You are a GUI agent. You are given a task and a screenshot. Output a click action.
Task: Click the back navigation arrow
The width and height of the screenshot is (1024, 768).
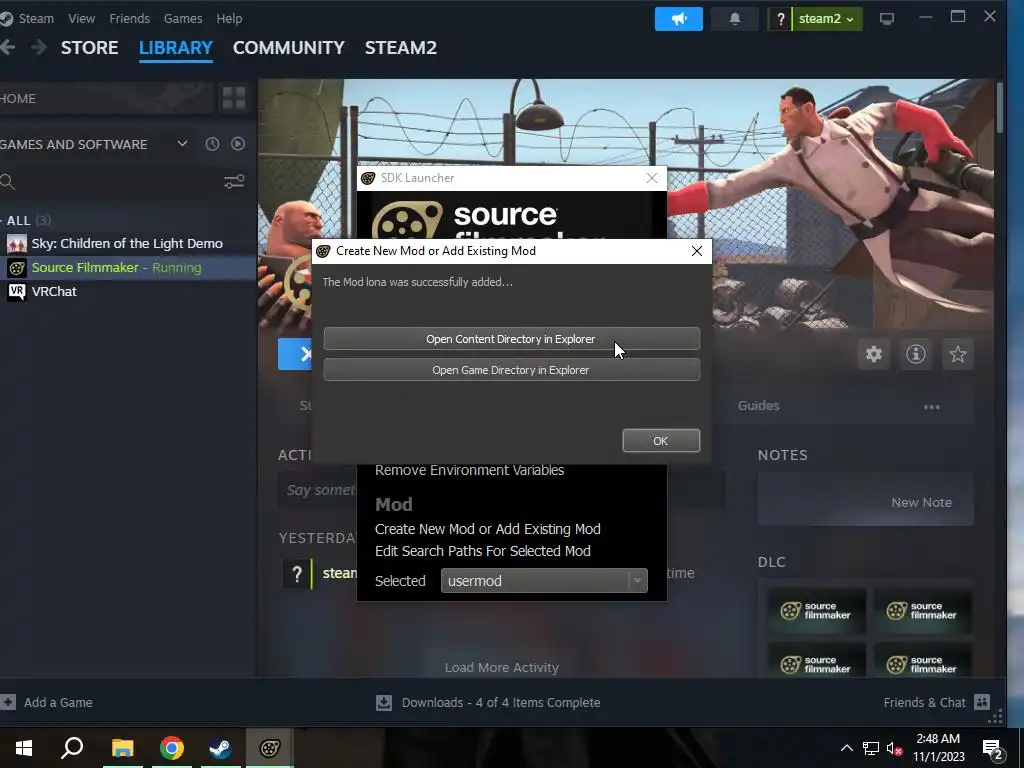click(8, 47)
